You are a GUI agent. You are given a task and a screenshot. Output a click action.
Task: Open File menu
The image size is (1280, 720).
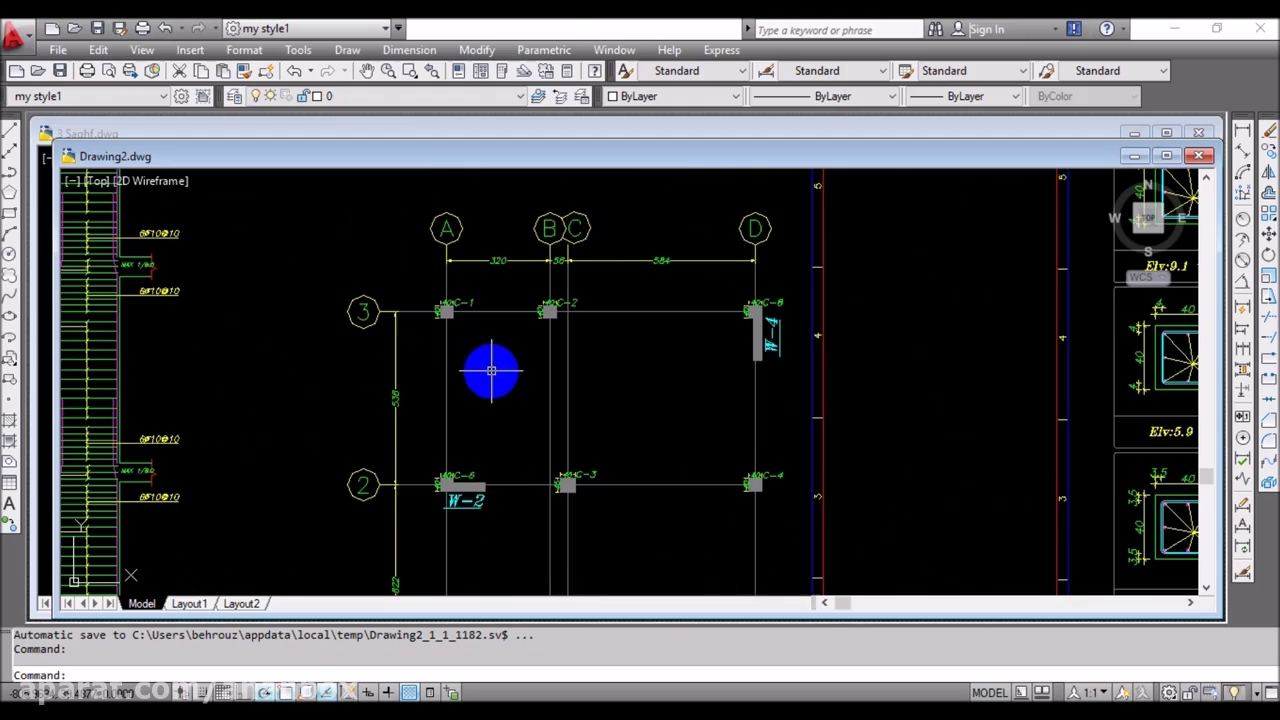pos(58,50)
